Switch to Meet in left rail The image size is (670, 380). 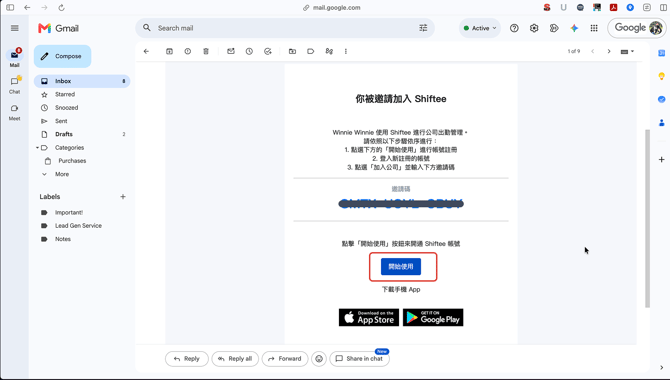[15, 112]
